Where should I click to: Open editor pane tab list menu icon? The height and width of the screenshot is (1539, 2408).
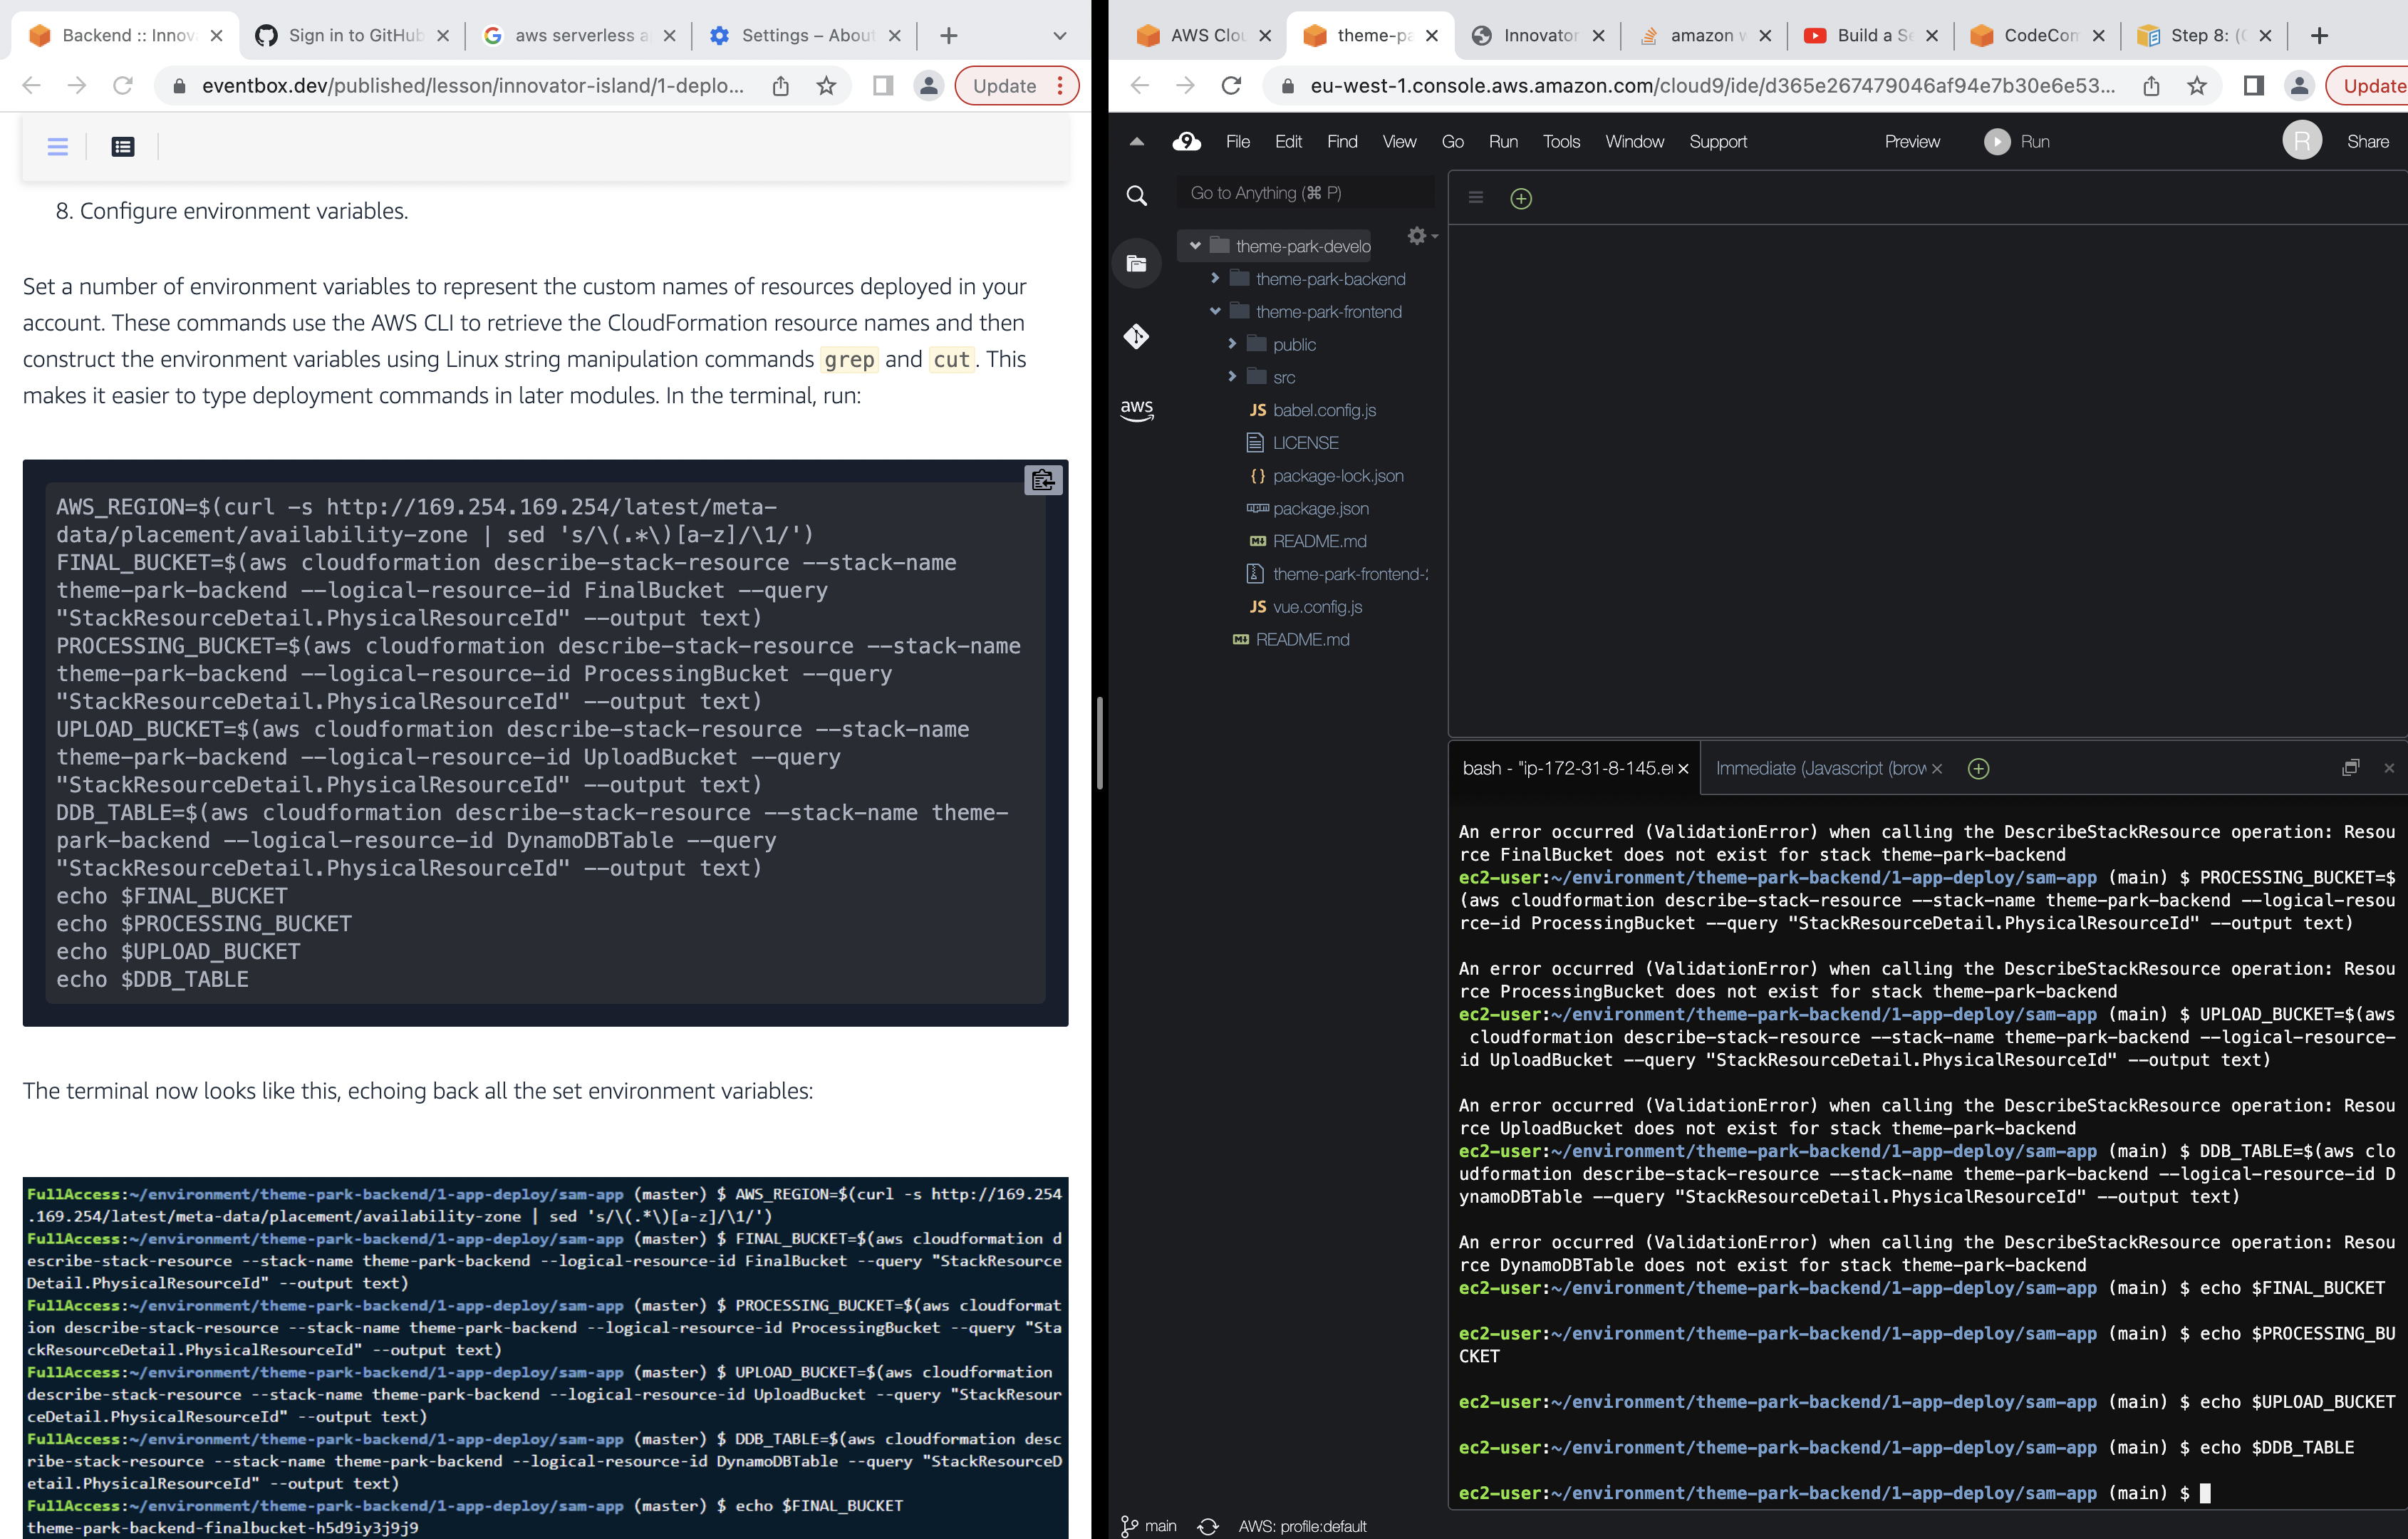pyautogui.click(x=1475, y=198)
